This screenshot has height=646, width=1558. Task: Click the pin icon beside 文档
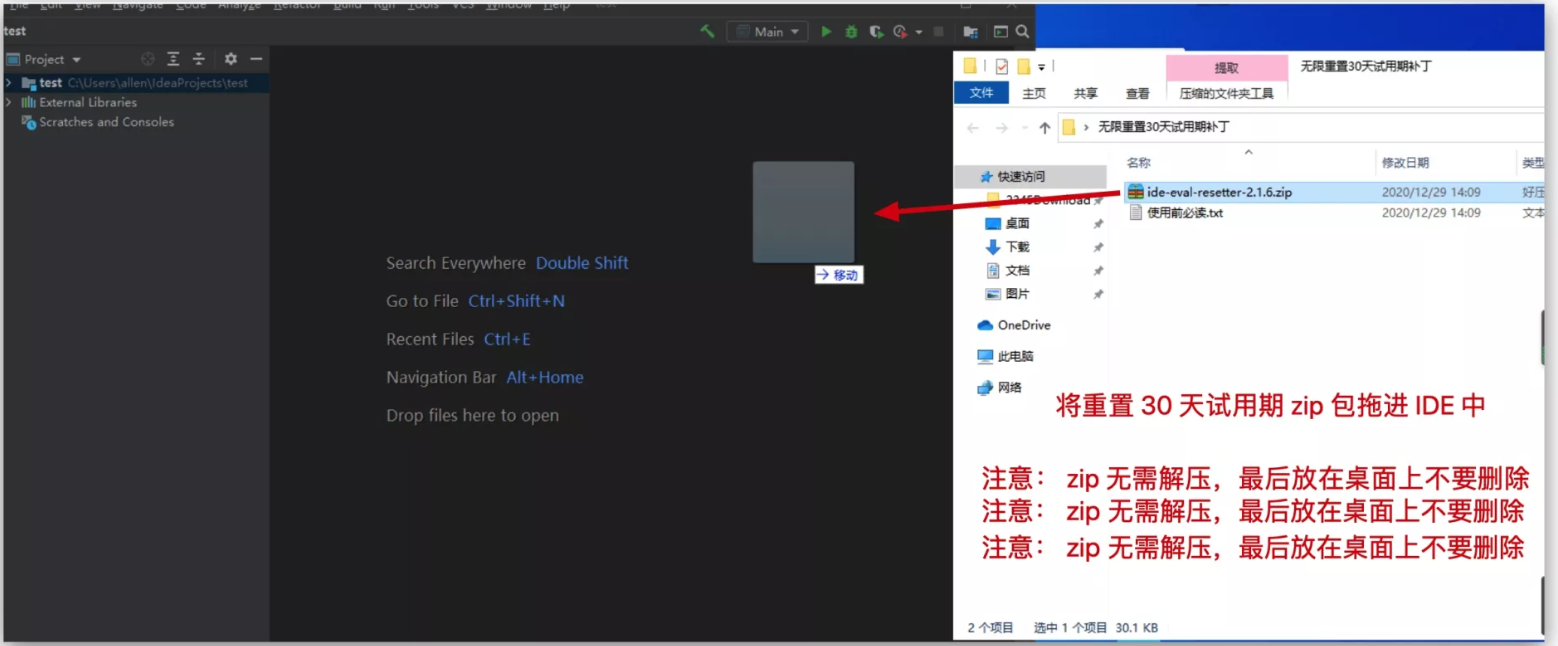click(x=1098, y=271)
